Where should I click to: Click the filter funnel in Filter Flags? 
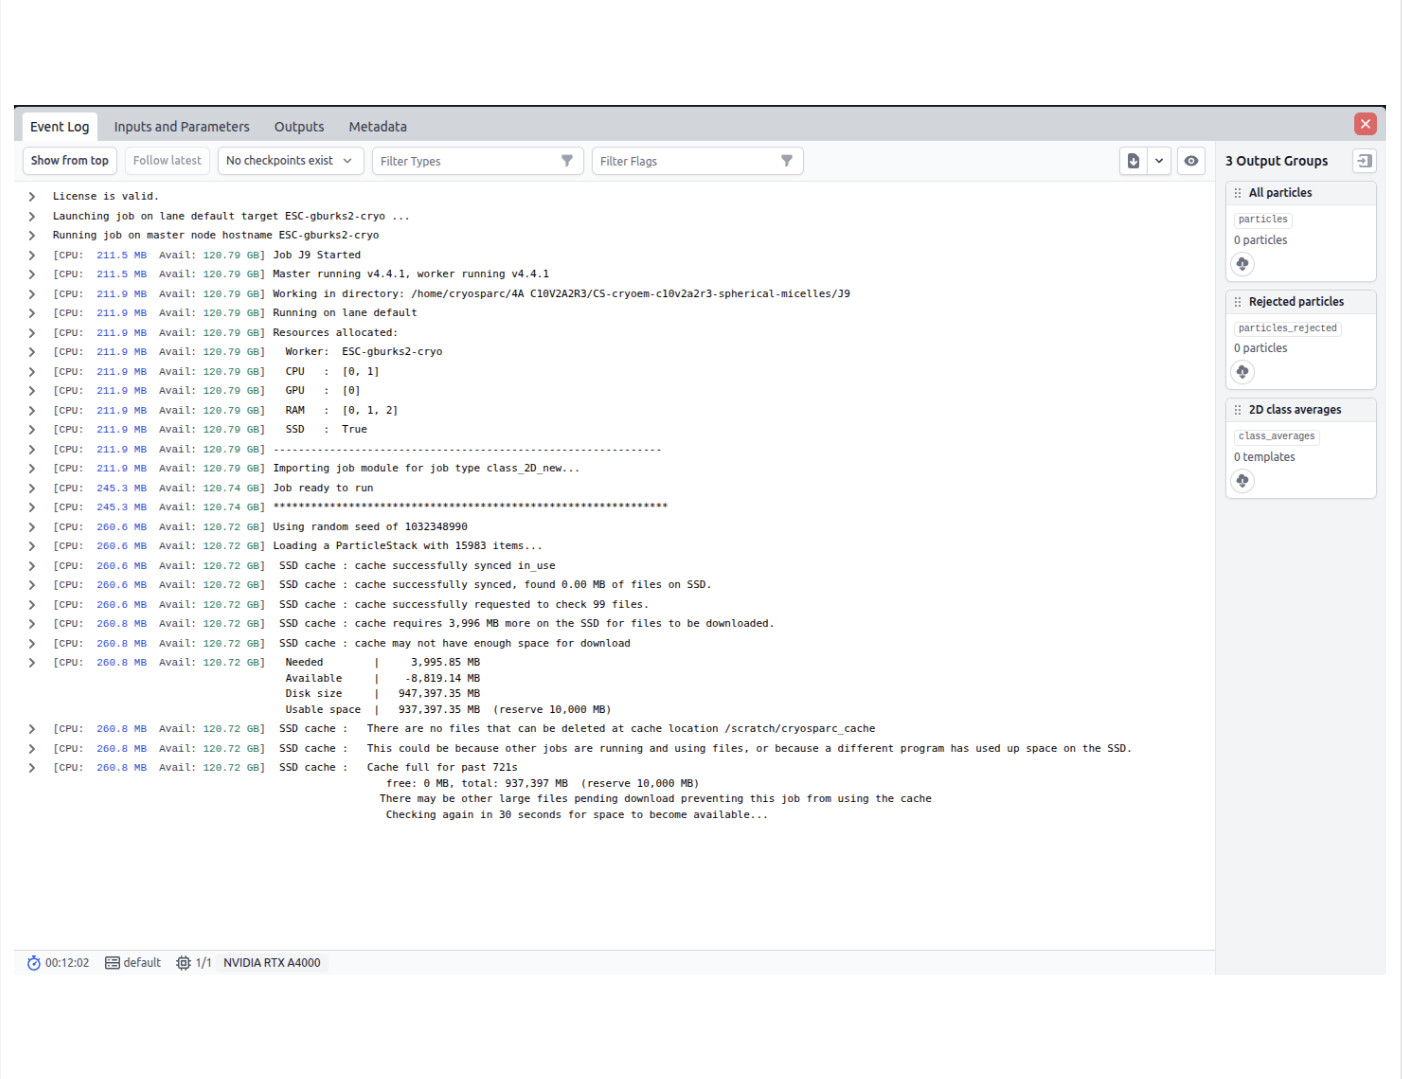787,161
